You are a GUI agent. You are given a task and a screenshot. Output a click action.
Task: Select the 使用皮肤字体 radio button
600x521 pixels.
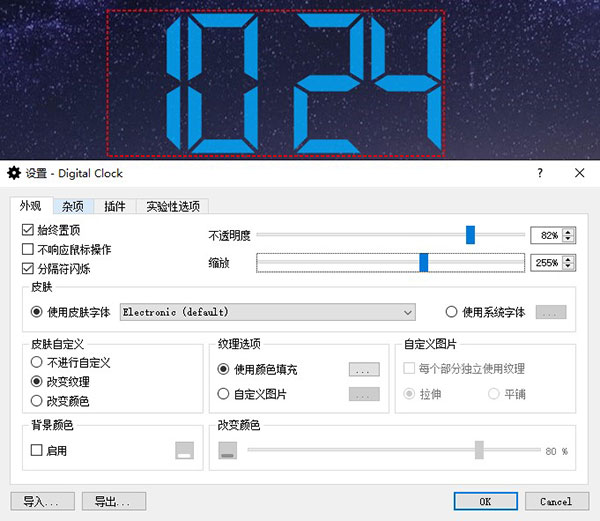point(36,312)
